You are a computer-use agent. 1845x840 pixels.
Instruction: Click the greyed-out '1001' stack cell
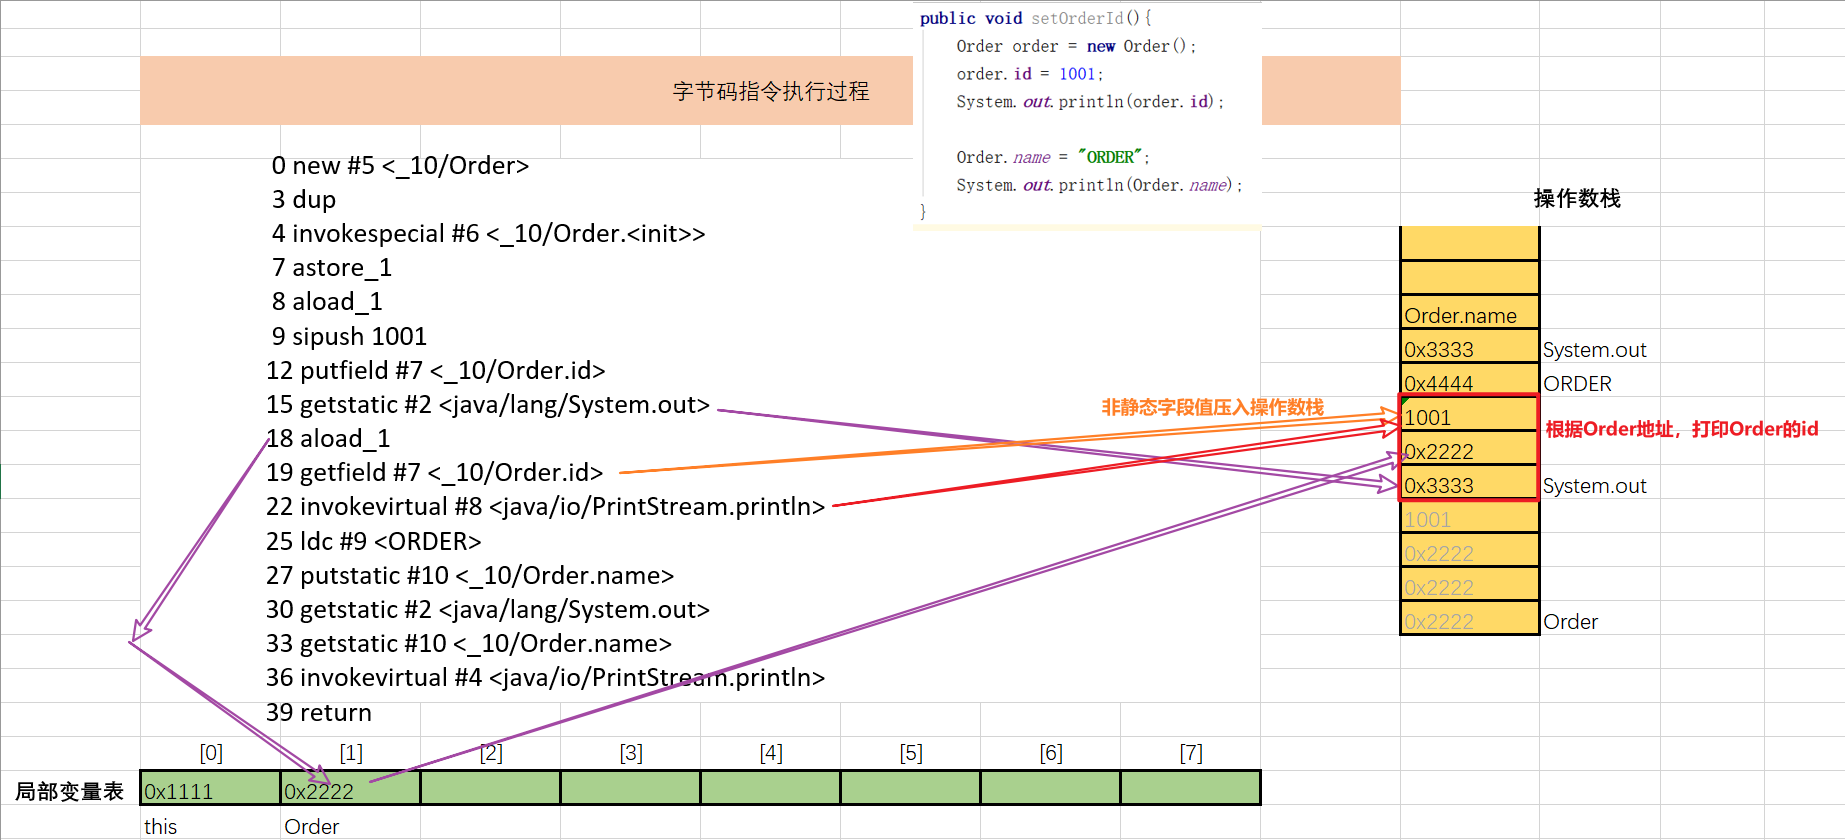pyautogui.click(x=1469, y=519)
